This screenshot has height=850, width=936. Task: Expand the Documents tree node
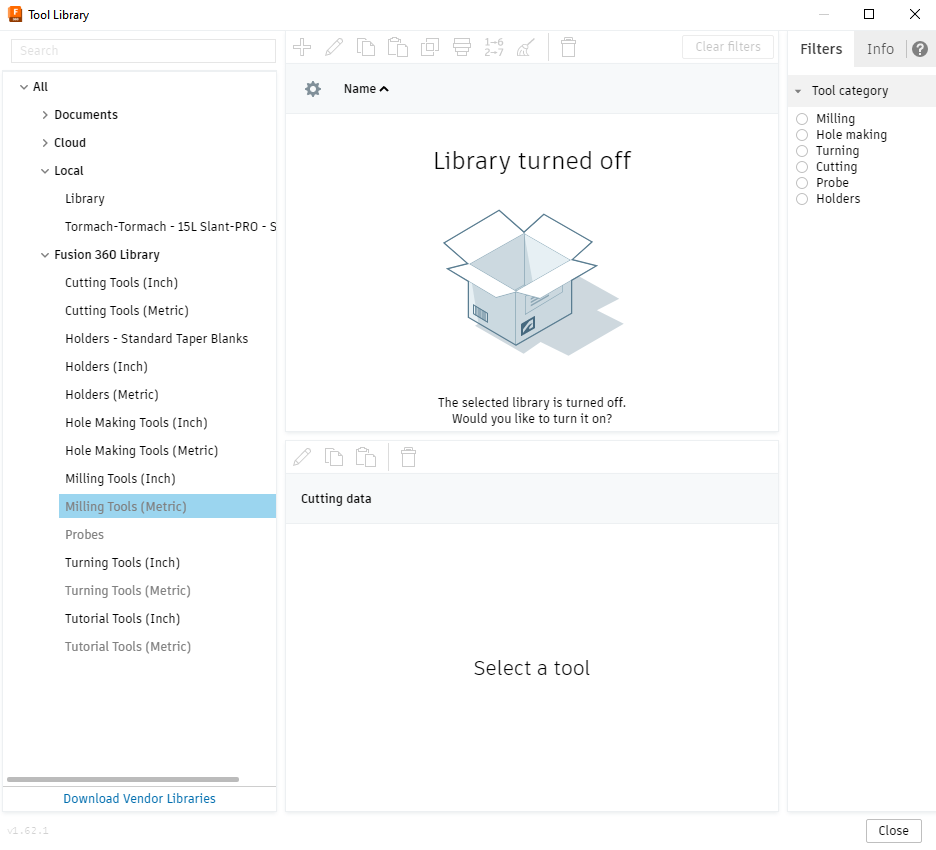(x=44, y=114)
